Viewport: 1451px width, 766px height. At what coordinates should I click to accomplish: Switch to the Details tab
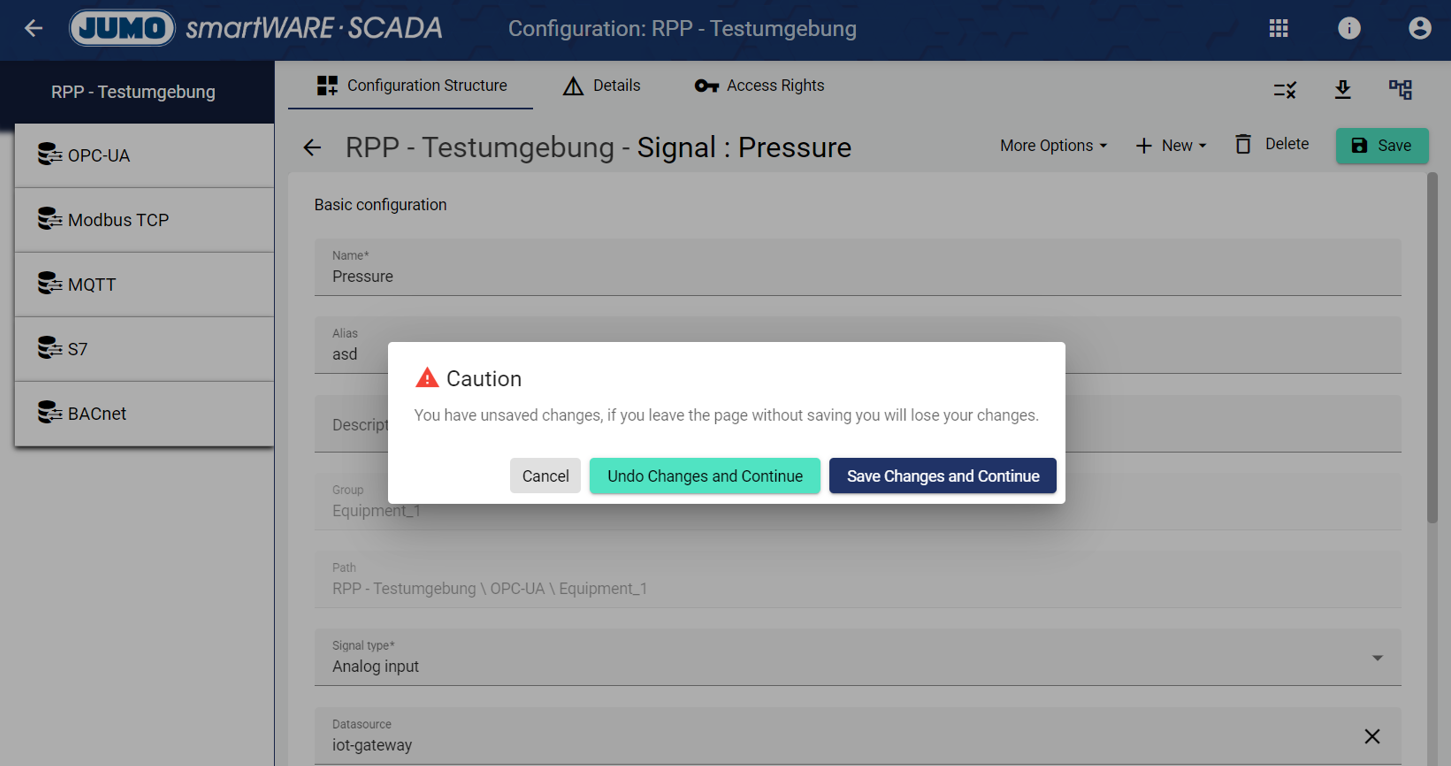pyautogui.click(x=602, y=86)
